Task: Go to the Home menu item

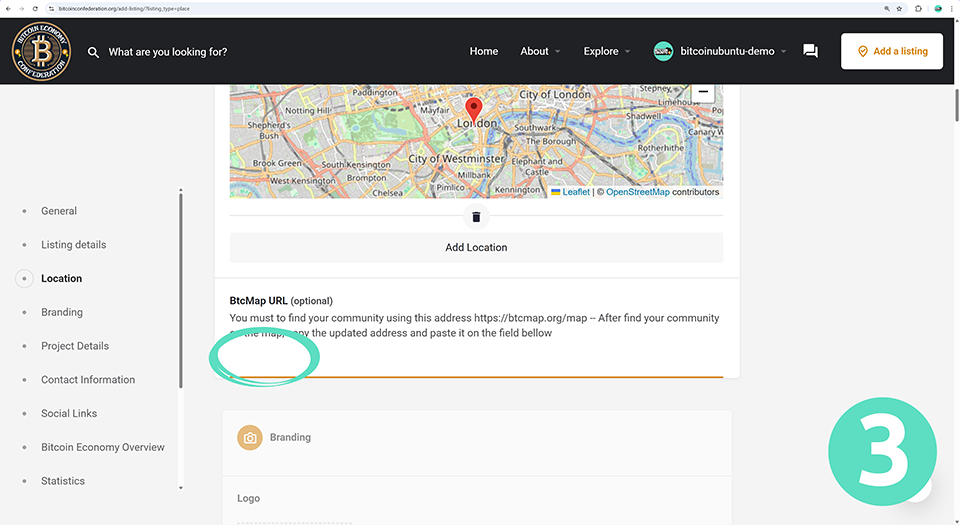Action: tap(484, 51)
